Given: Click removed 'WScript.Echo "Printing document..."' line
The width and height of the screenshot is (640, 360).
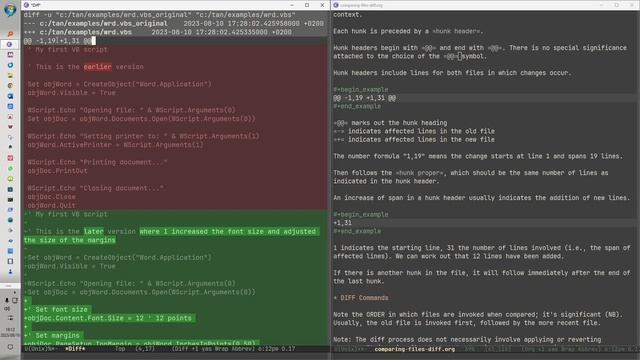Looking at the screenshot, I should [x=97, y=162].
